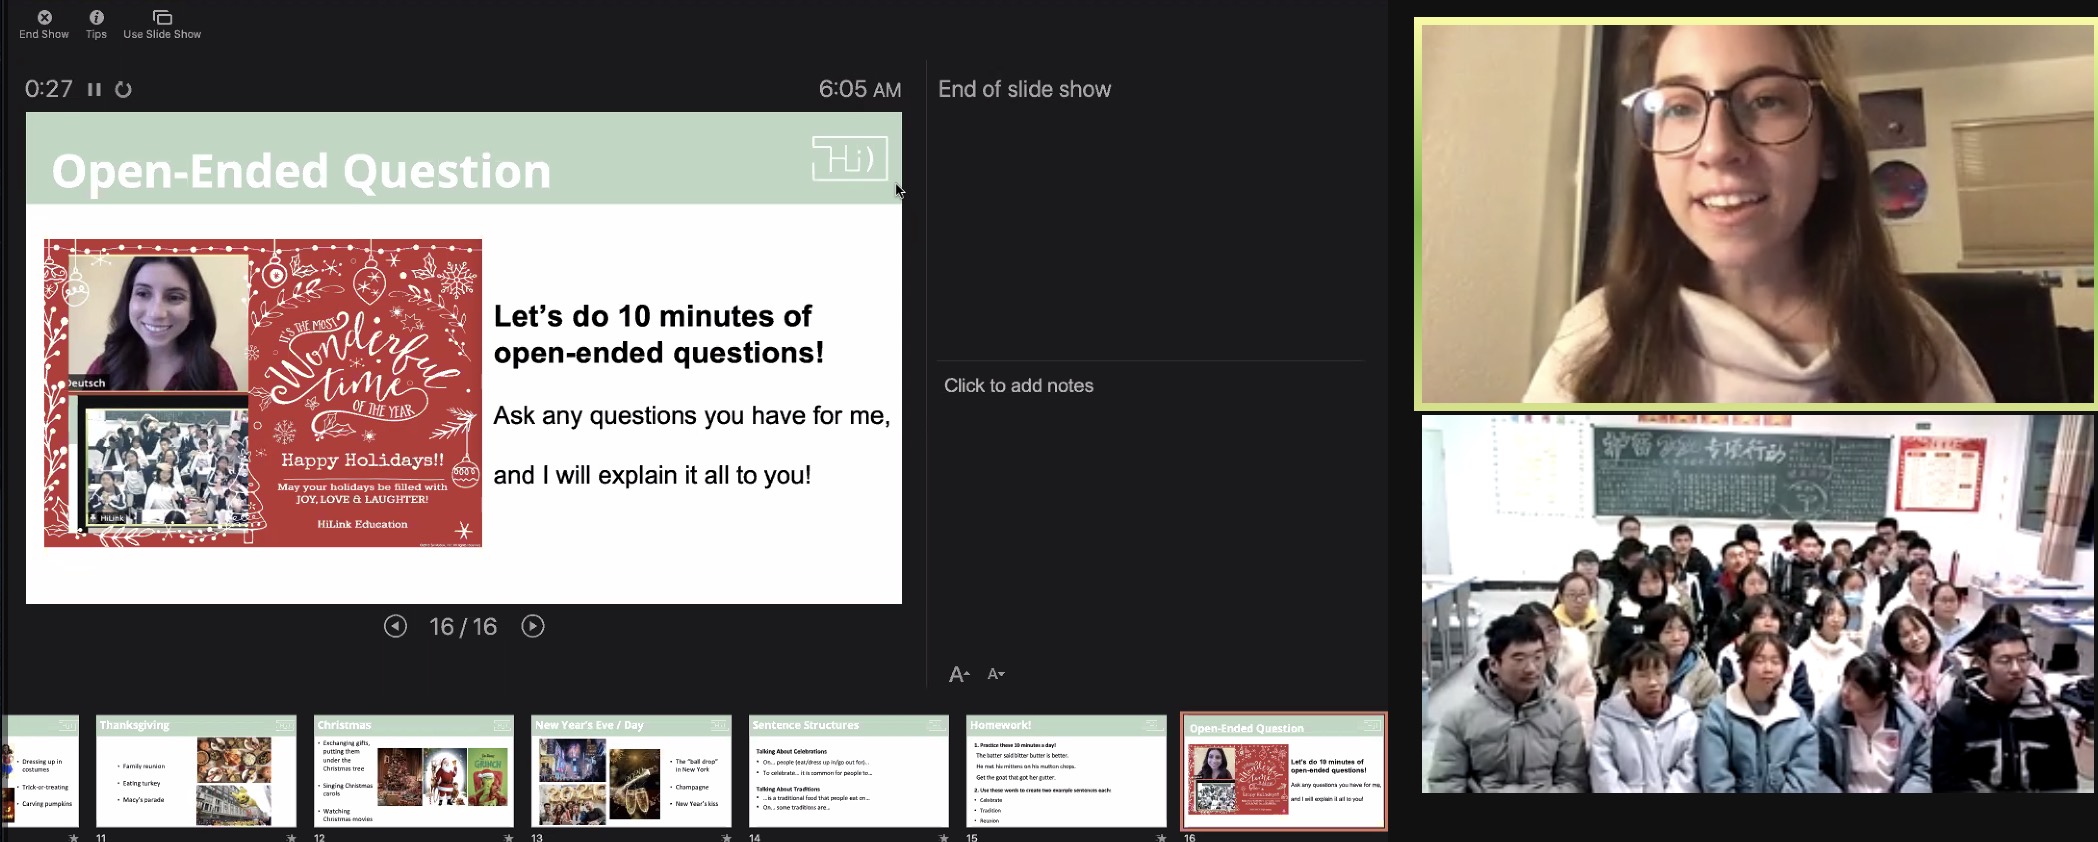Increase notes font size
The width and height of the screenshot is (2098, 842).
click(x=959, y=674)
